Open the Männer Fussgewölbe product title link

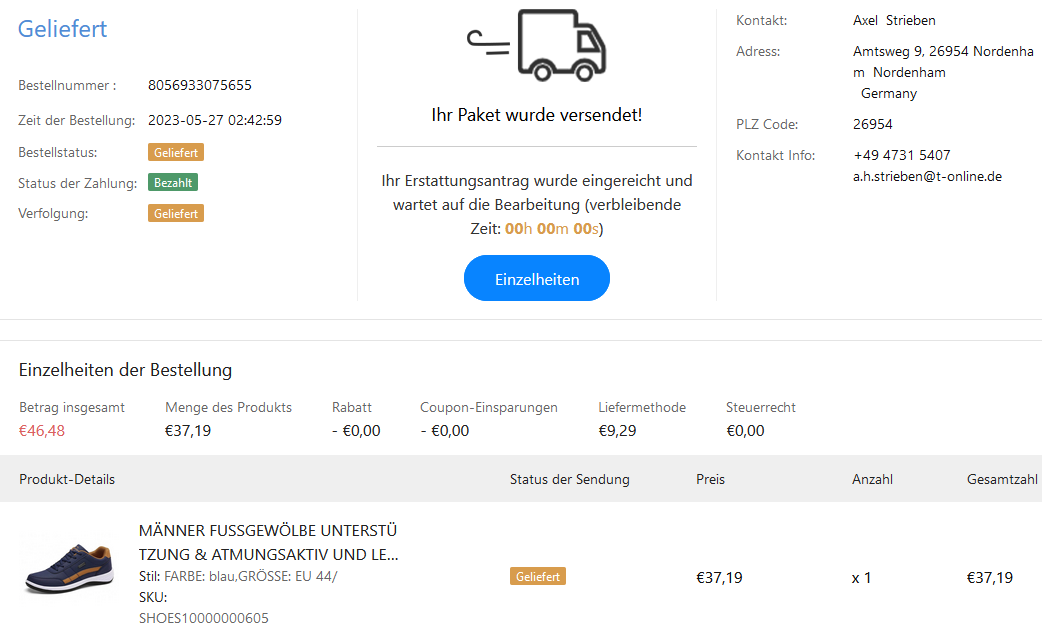268,542
